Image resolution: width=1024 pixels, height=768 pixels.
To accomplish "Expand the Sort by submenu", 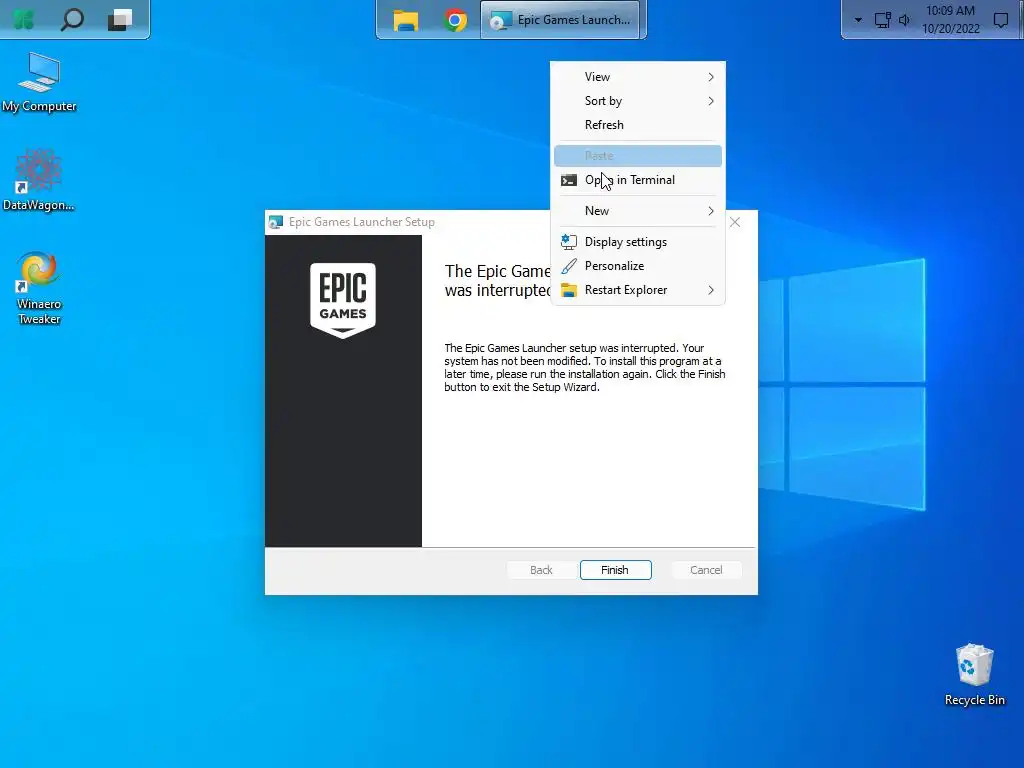I will (x=638, y=101).
